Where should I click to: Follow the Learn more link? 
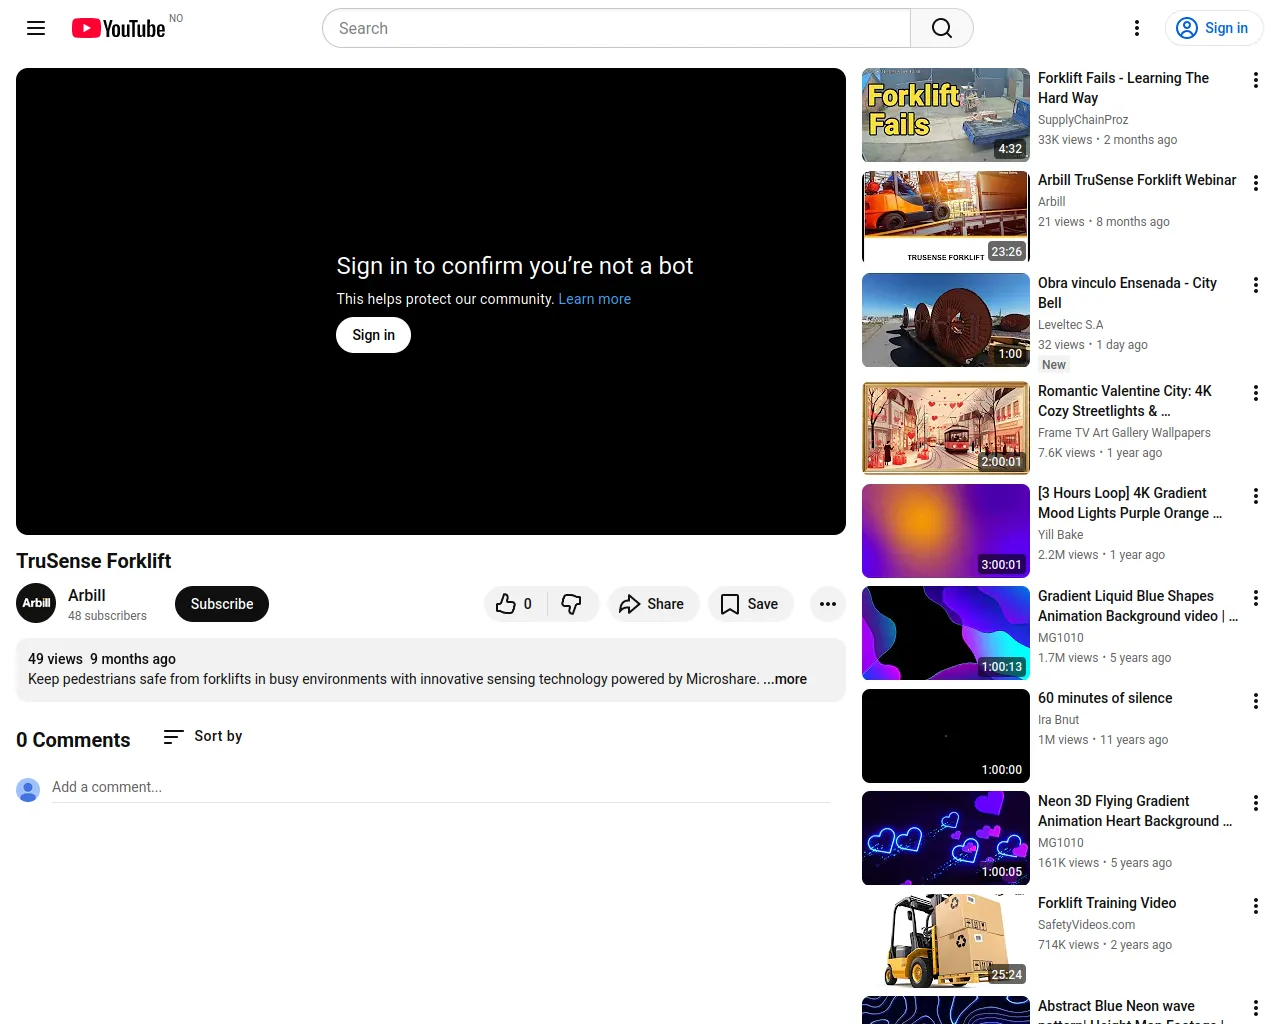(594, 299)
